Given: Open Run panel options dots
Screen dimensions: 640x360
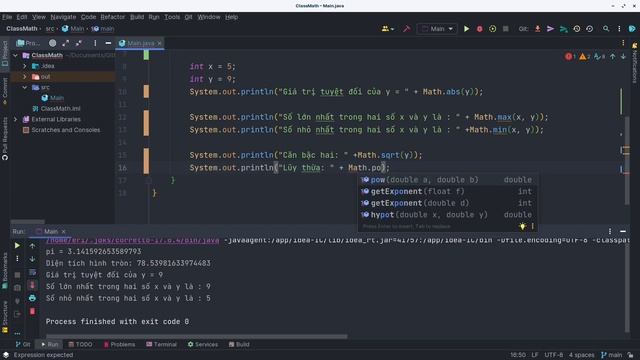Looking at the screenshot, I should coord(610,231).
